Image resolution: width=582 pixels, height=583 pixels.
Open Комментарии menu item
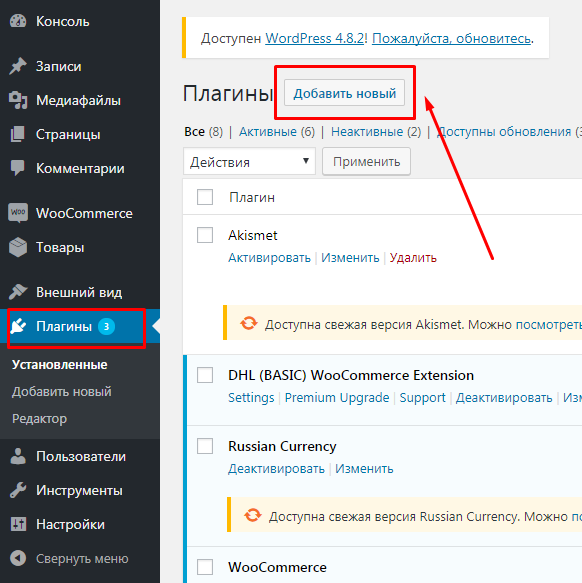pyautogui.click(x=80, y=168)
